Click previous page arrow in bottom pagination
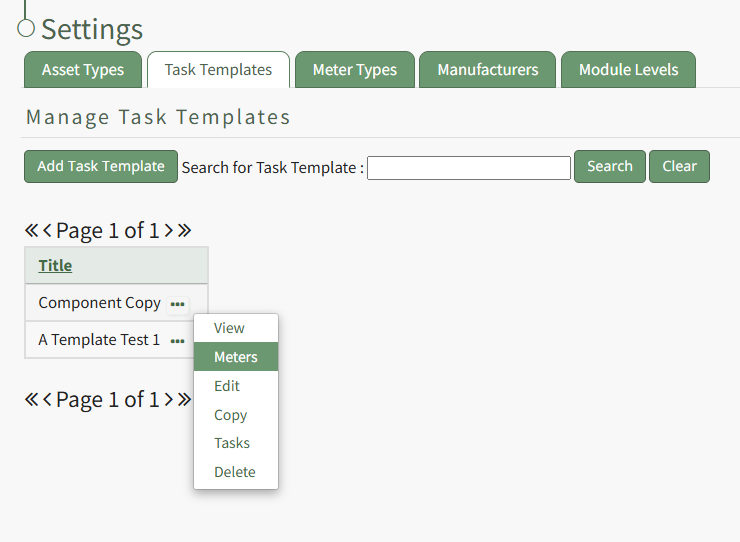The width and height of the screenshot is (740, 542). (47, 400)
